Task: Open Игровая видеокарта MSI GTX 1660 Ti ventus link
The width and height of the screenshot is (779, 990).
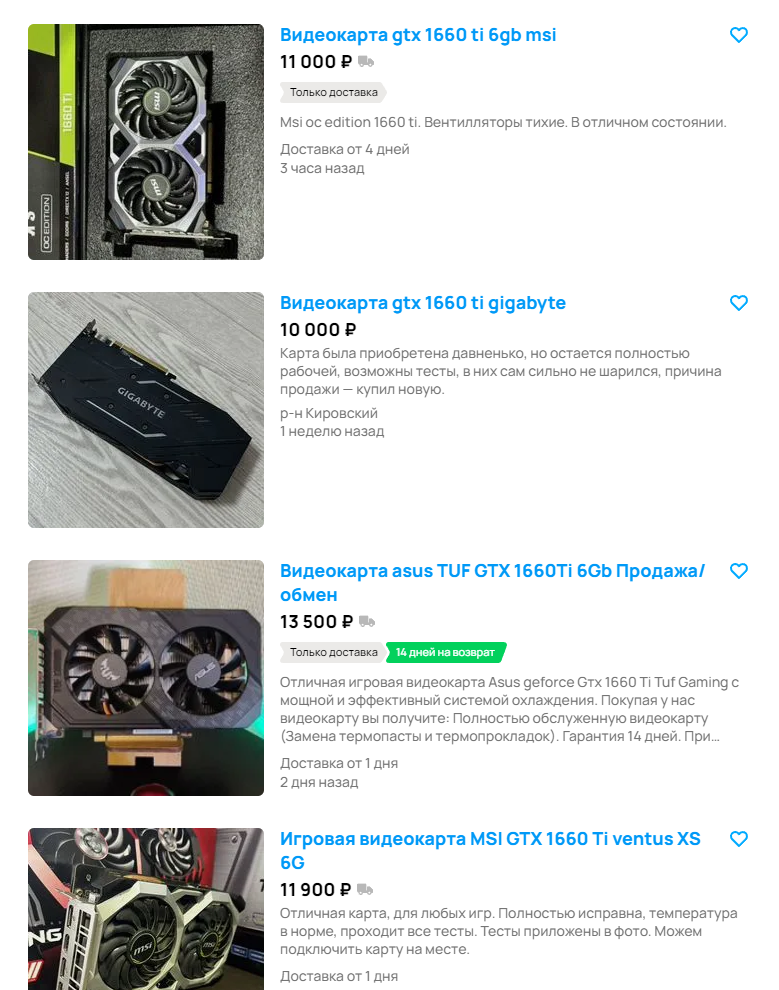Action: tap(490, 850)
